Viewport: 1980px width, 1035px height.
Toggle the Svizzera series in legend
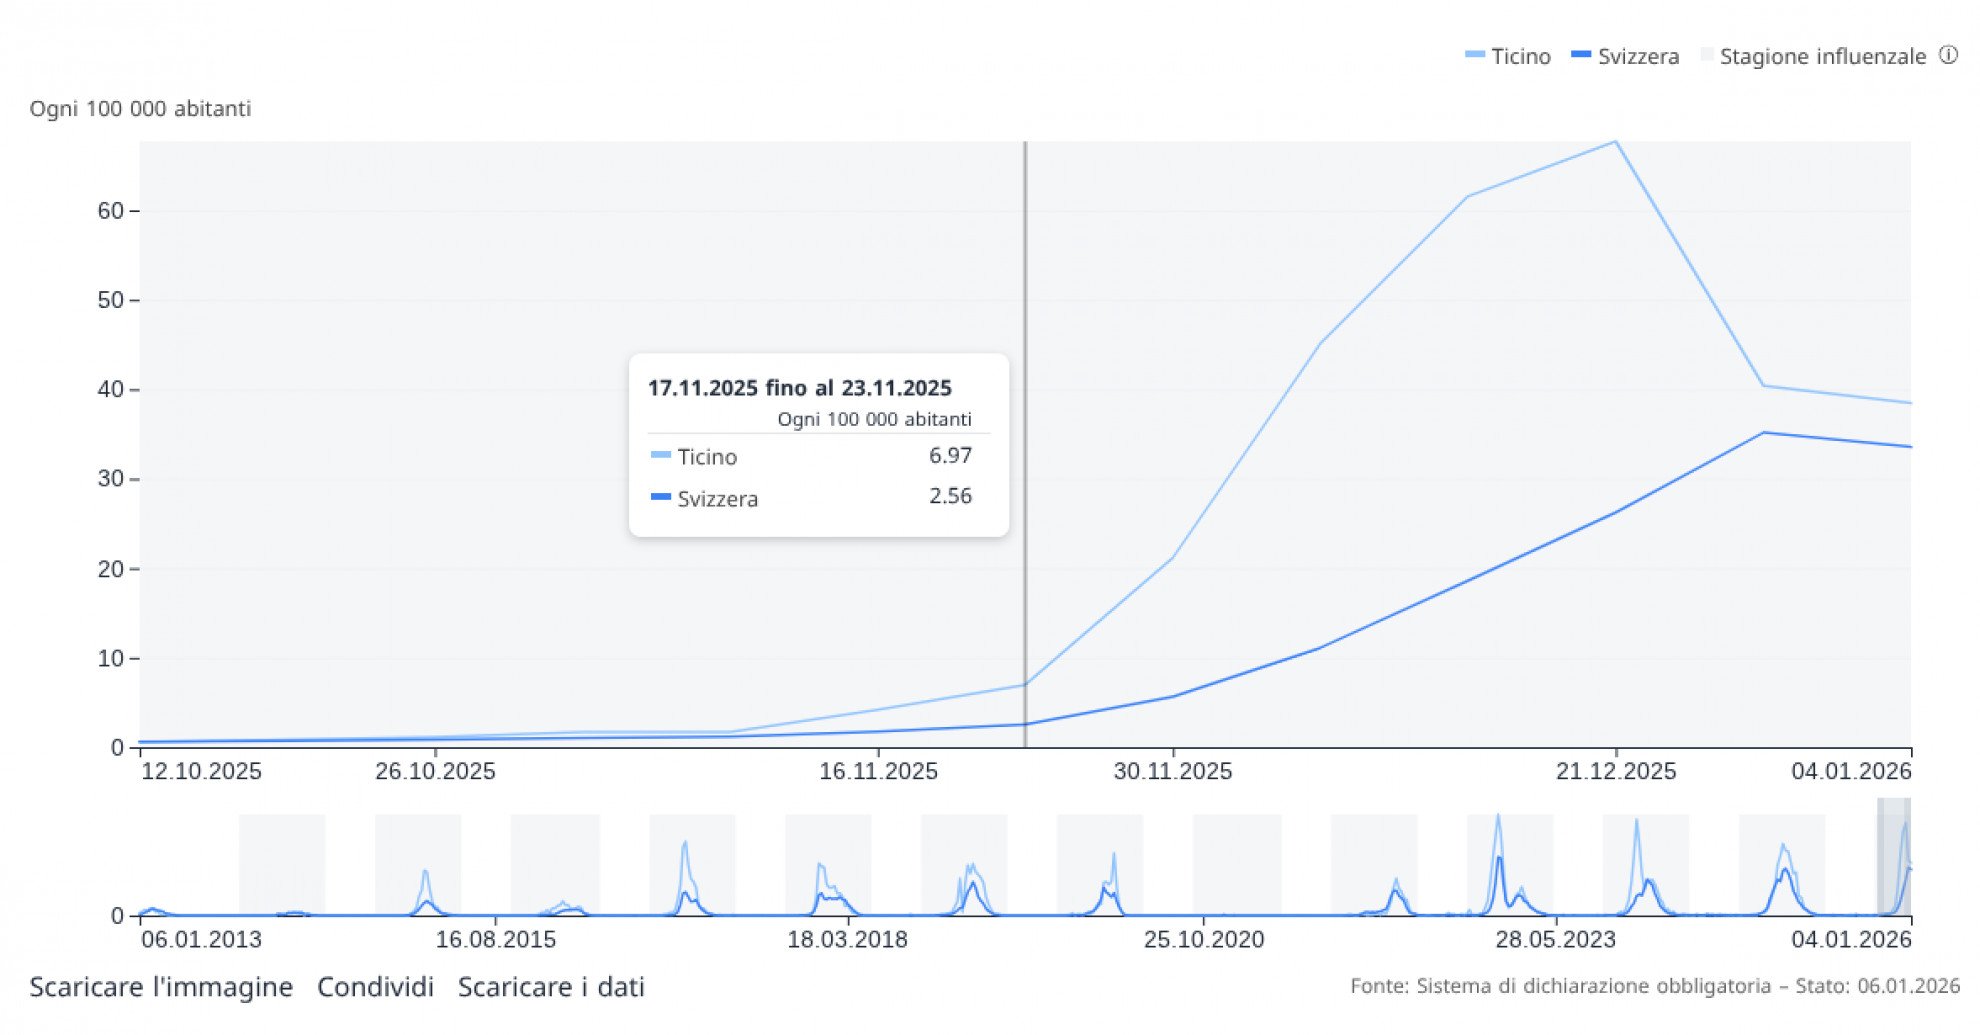[x=1625, y=57]
